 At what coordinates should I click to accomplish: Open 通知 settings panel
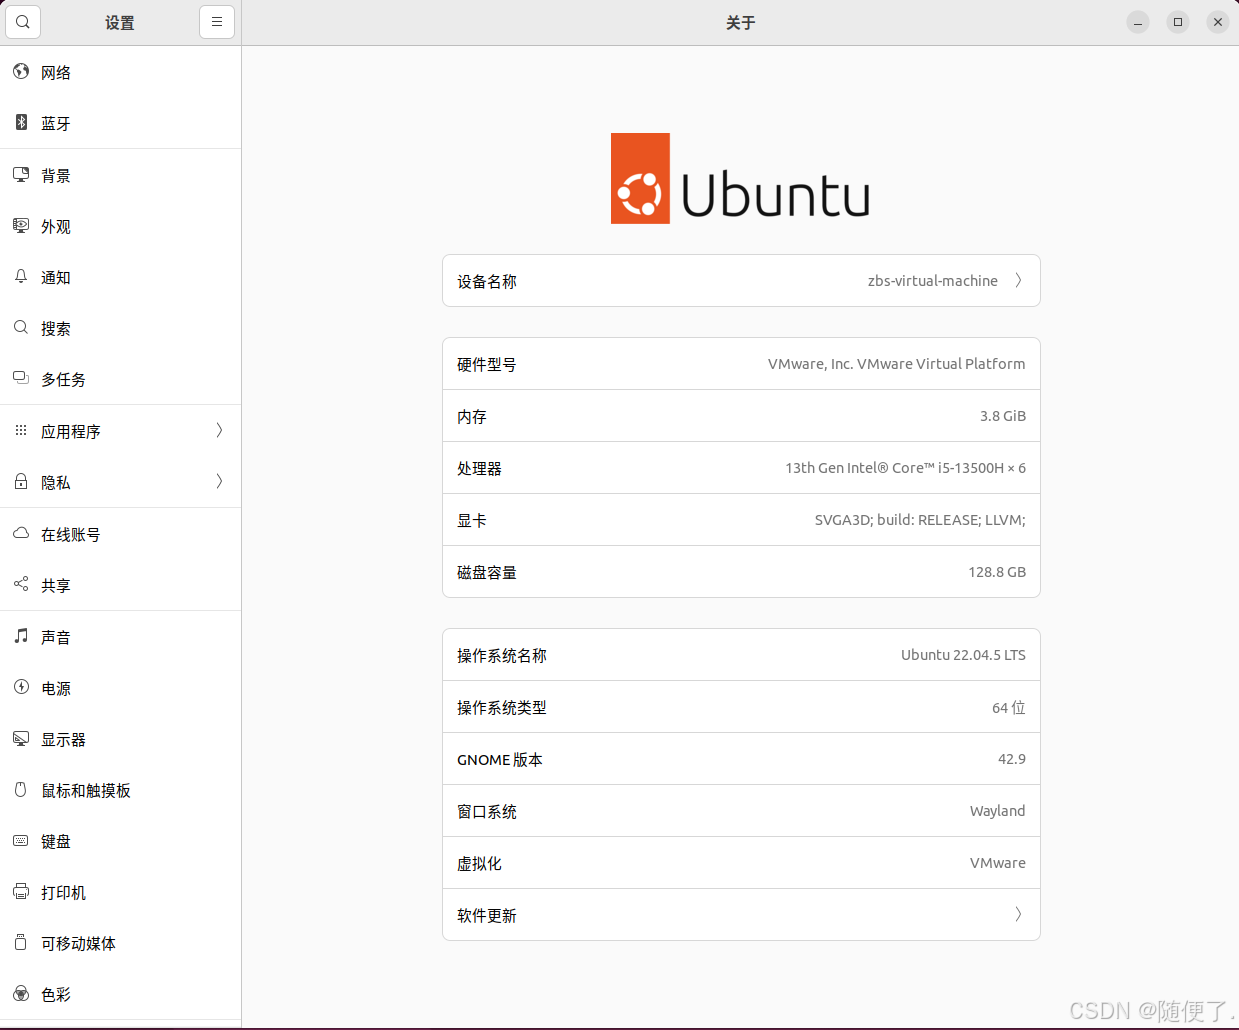click(120, 277)
